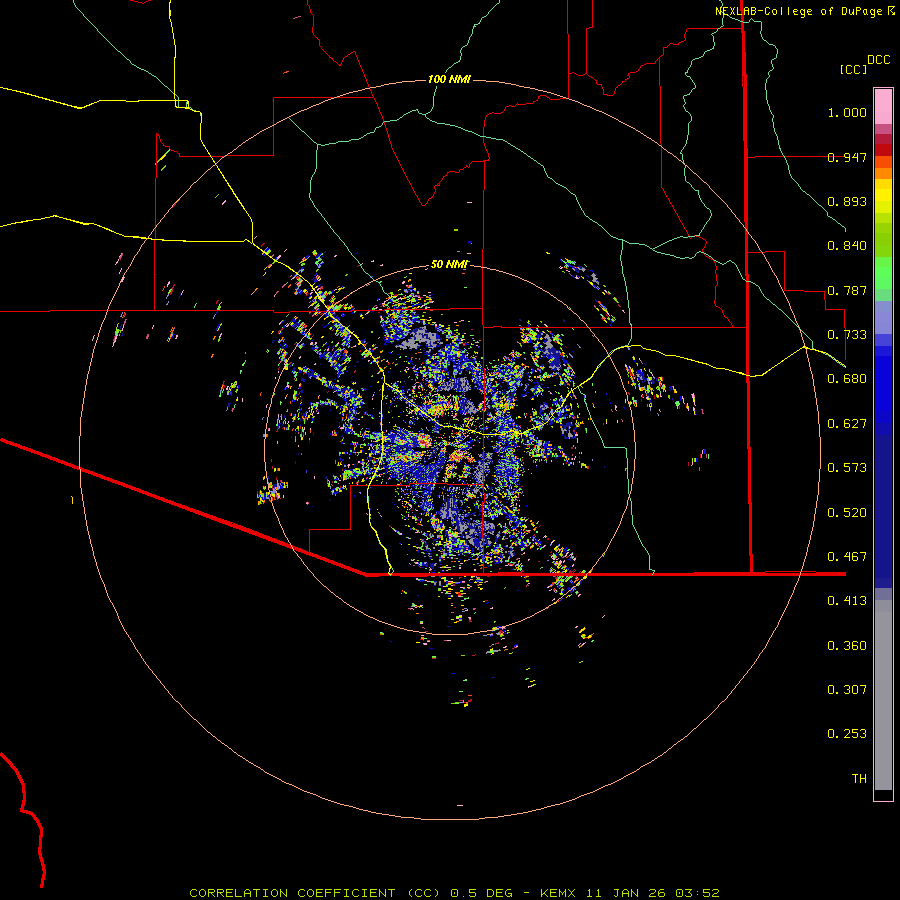Click the 11 JAN 26 03:52 timestamp

tap(653, 893)
